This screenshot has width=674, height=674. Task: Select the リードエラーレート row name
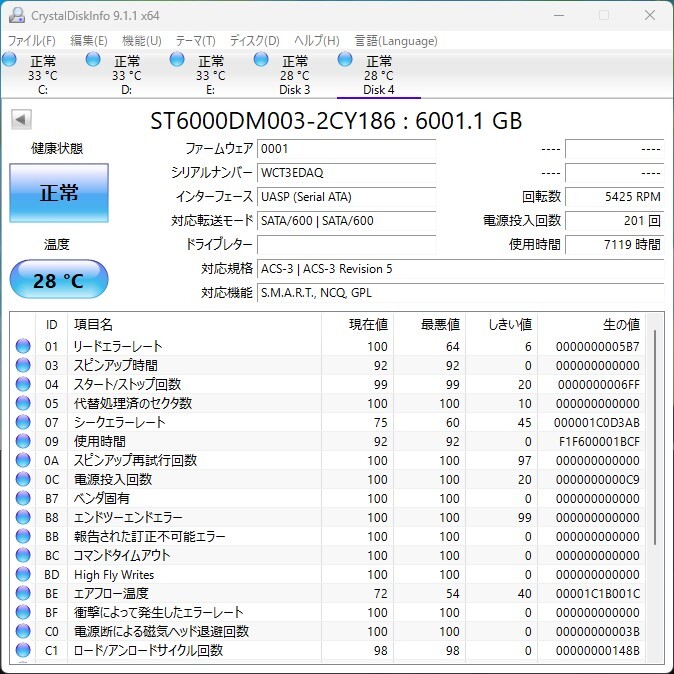coord(118,346)
